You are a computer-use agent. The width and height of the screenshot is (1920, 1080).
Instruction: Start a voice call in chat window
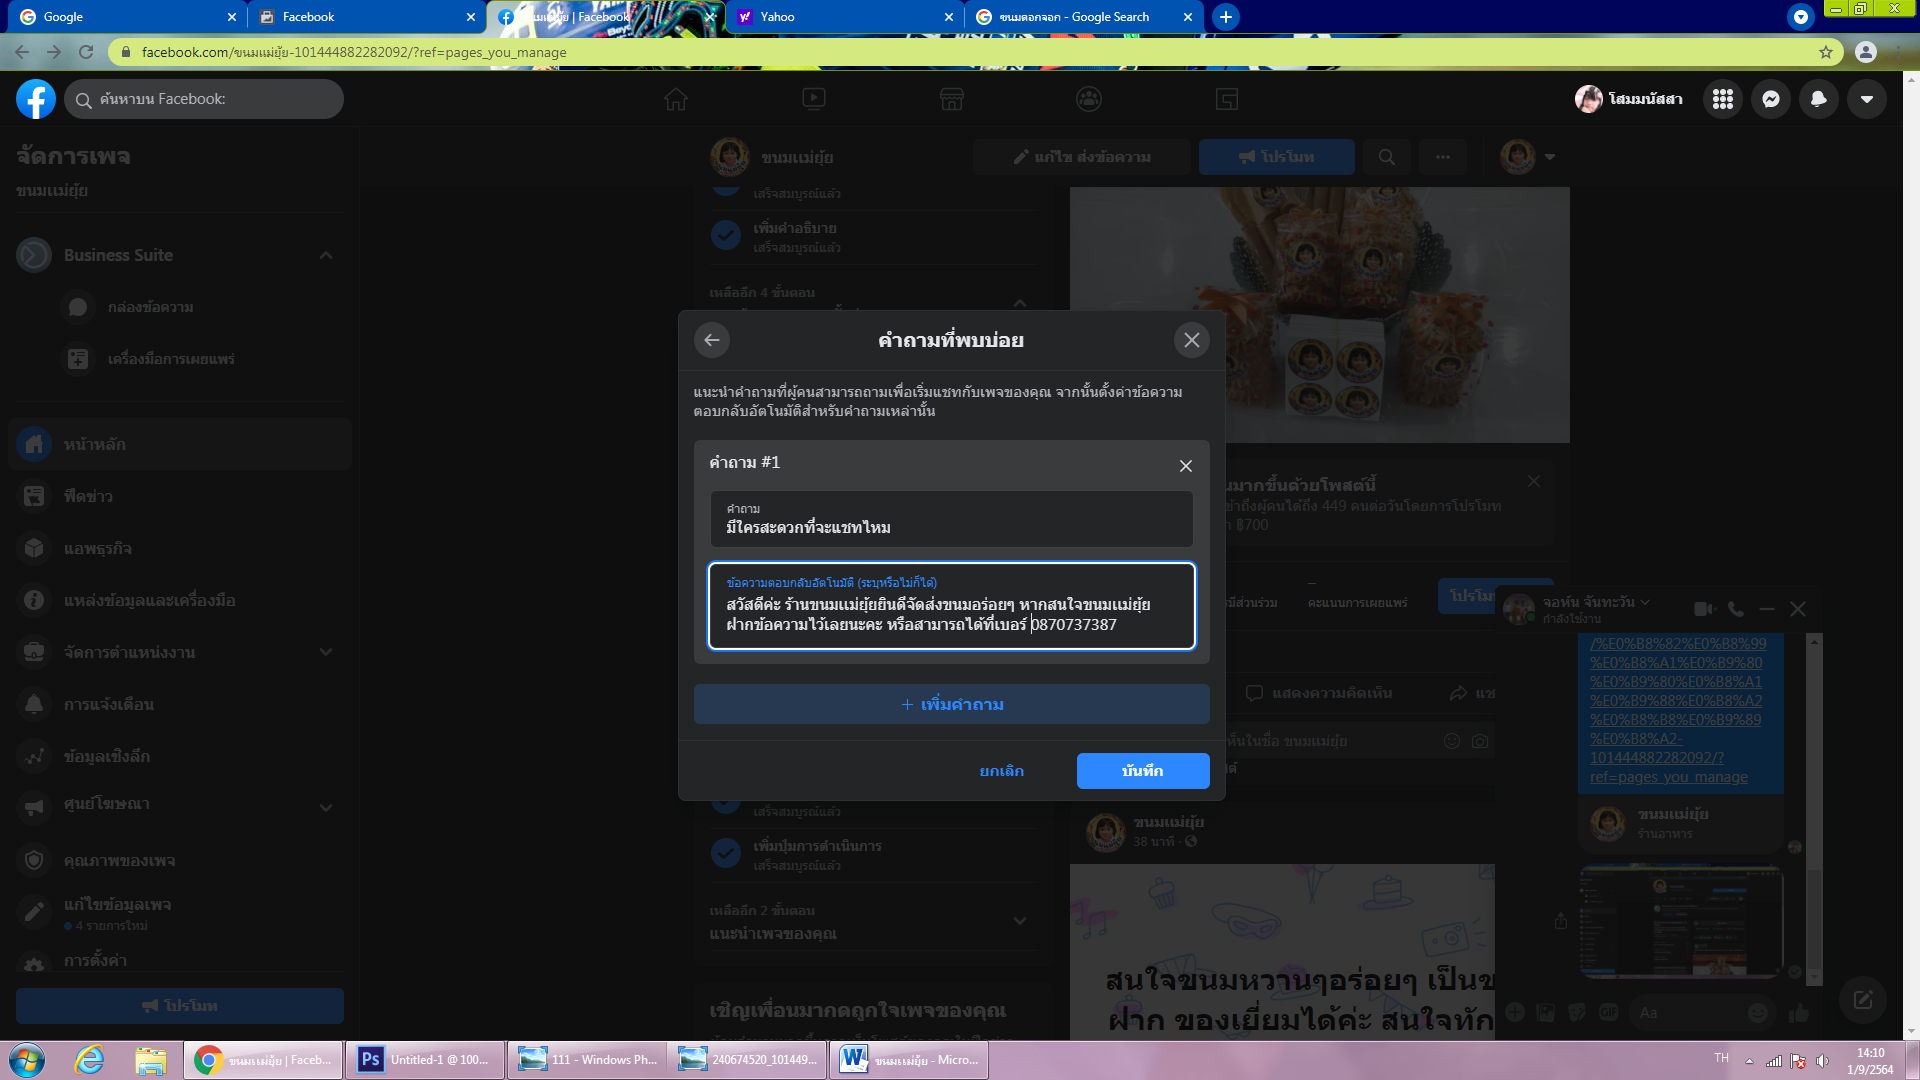tap(1736, 609)
